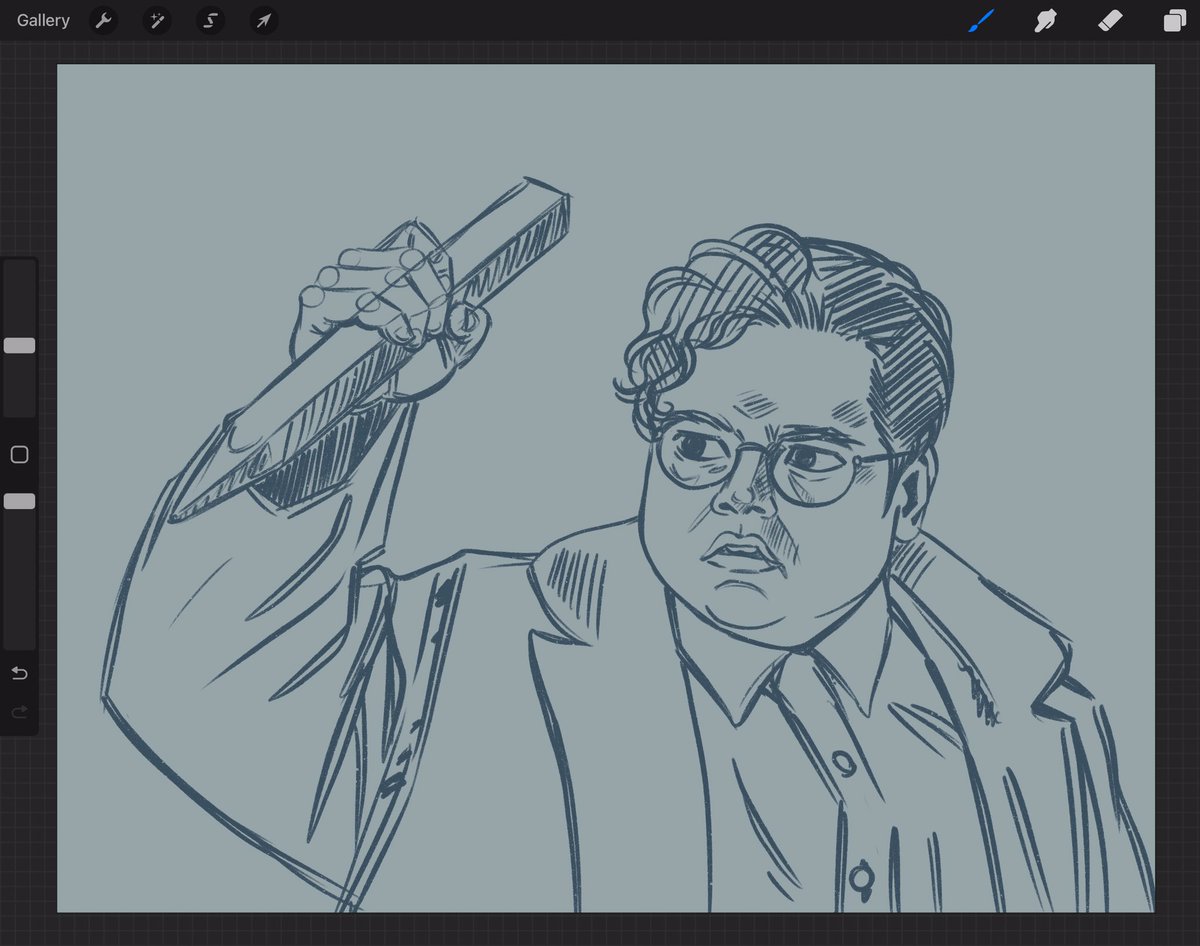Image resolution: width=1200 pixels, height=946 pixels.
Task: Select the Brush tool
Action: 981,20
